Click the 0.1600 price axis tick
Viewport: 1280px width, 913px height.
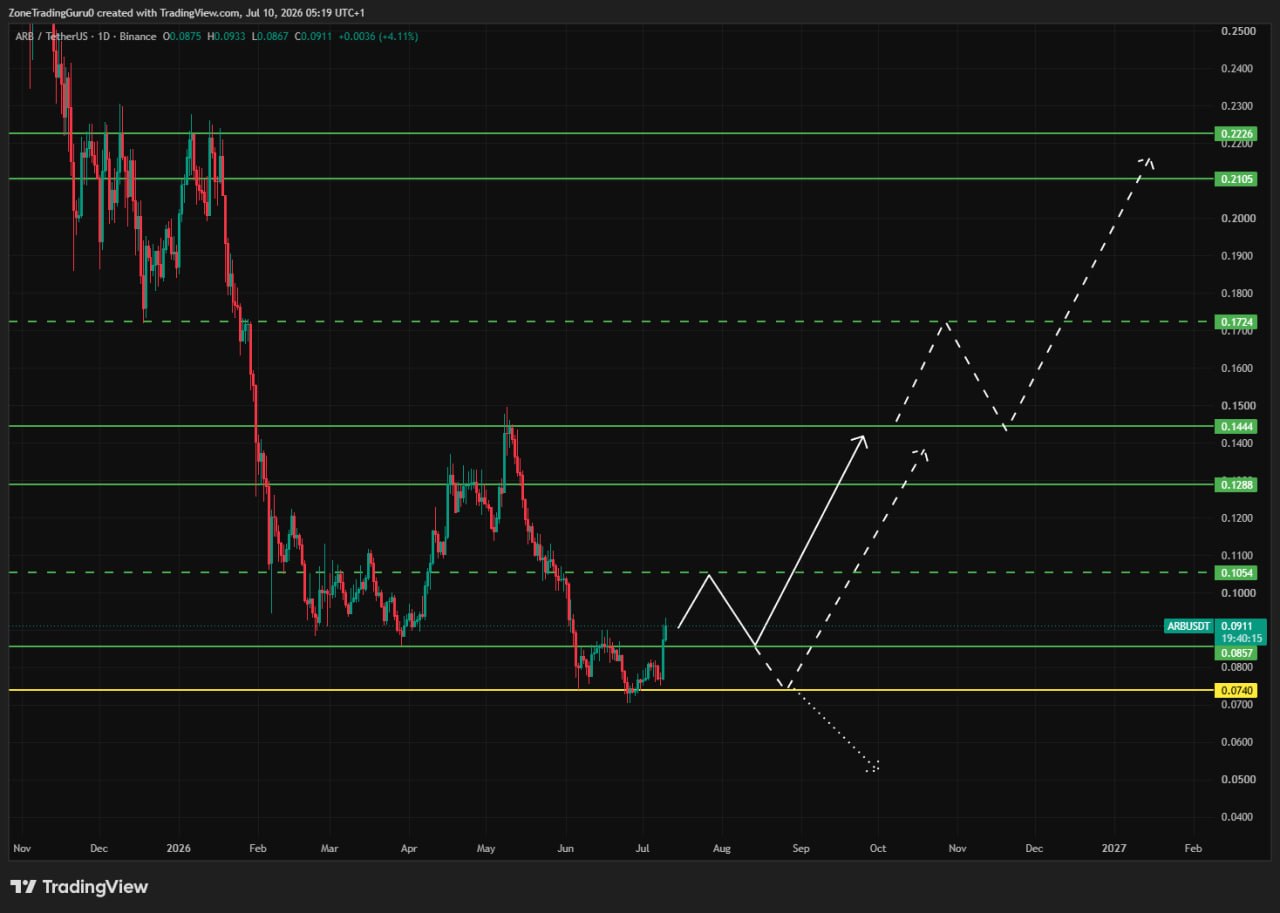click(1236, 368)
